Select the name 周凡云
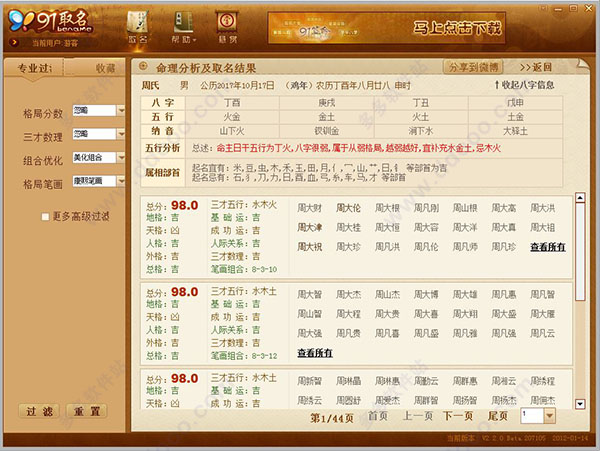This screenshot has height=451, width=600. [543, 334]
